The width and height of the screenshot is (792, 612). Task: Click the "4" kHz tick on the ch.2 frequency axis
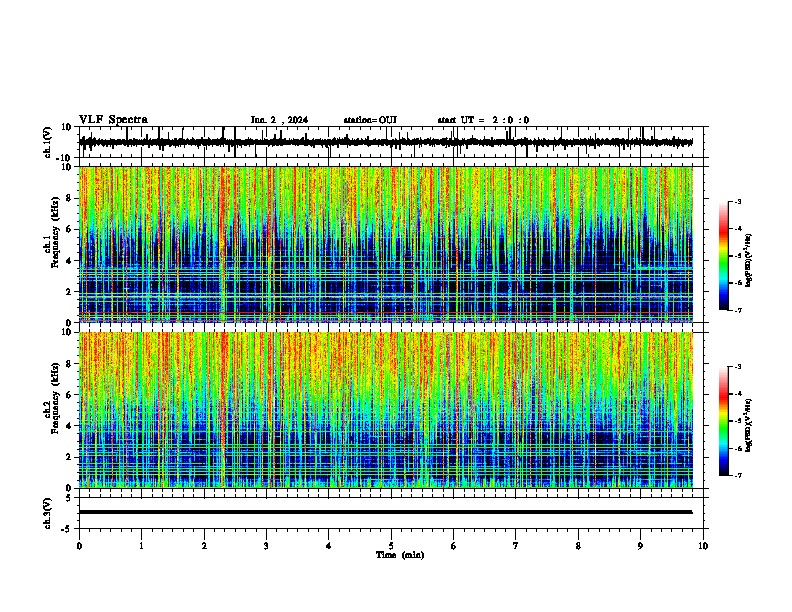click(69, 426)
